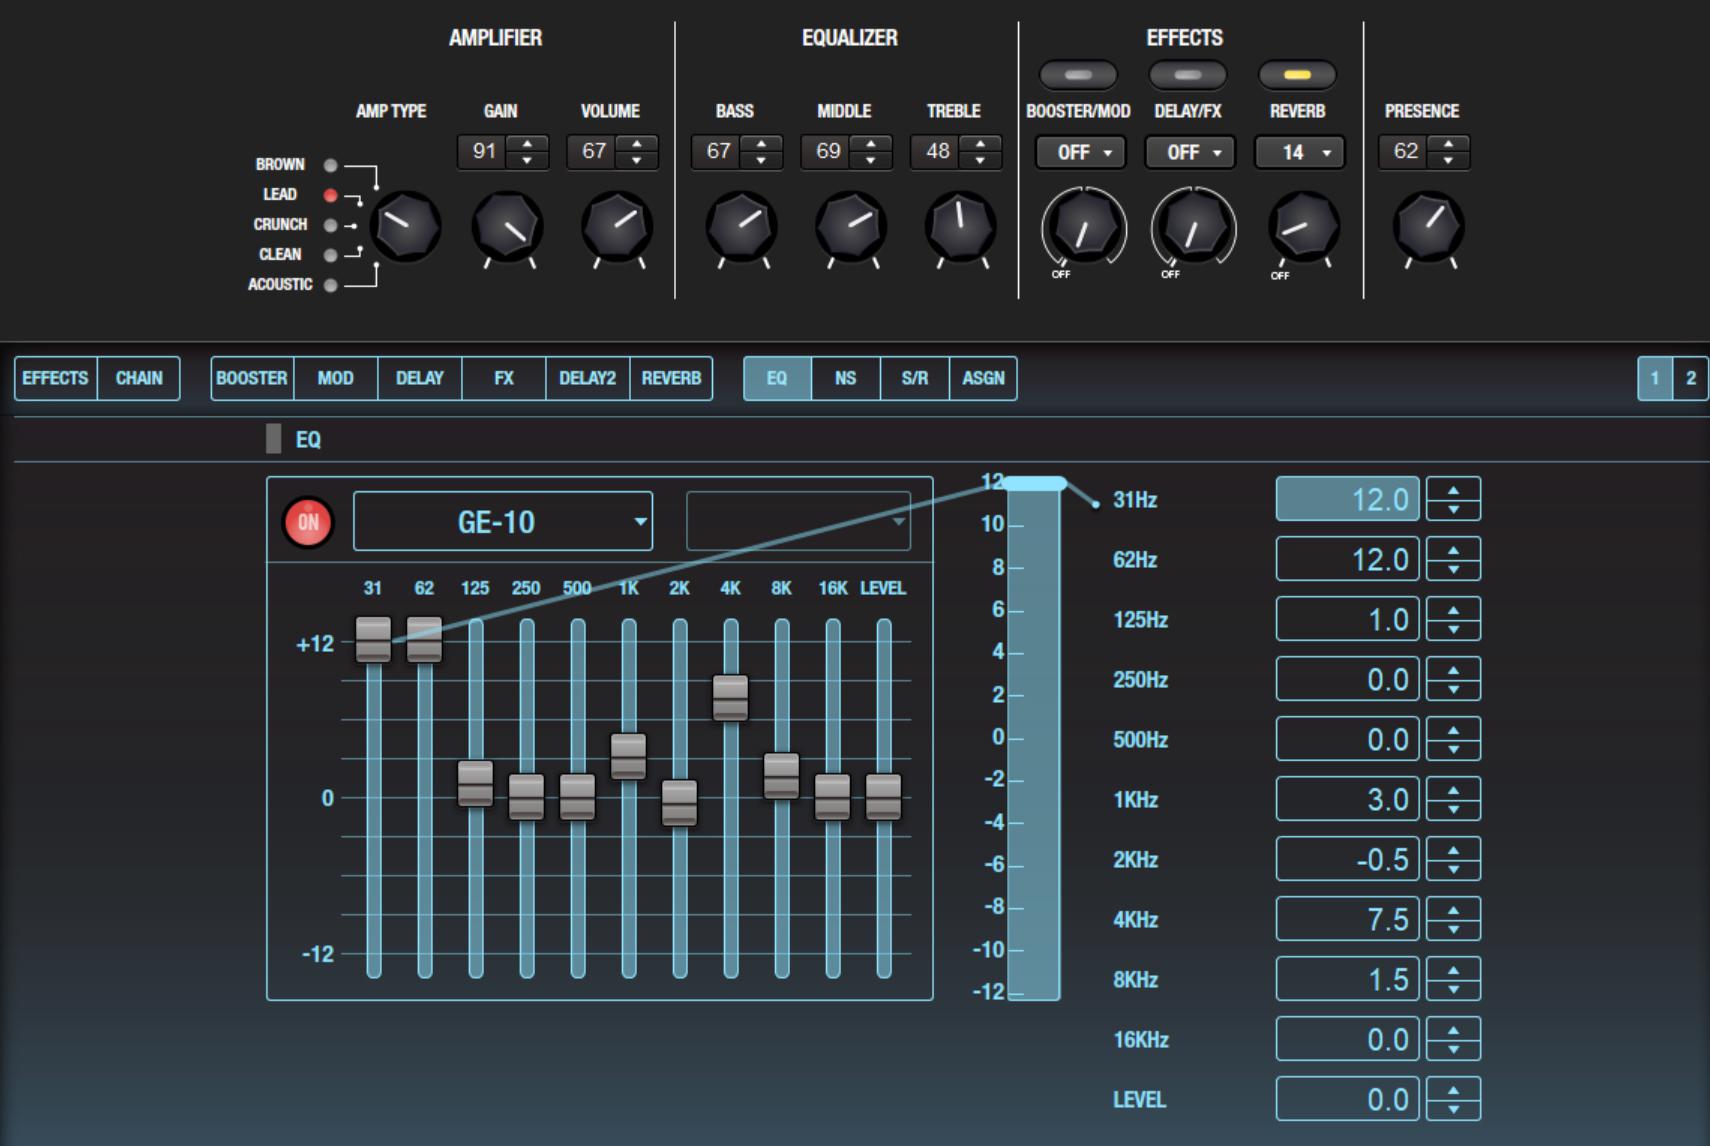
Task: Click the GAIN value stepper arrows
Action: point(527,152)
